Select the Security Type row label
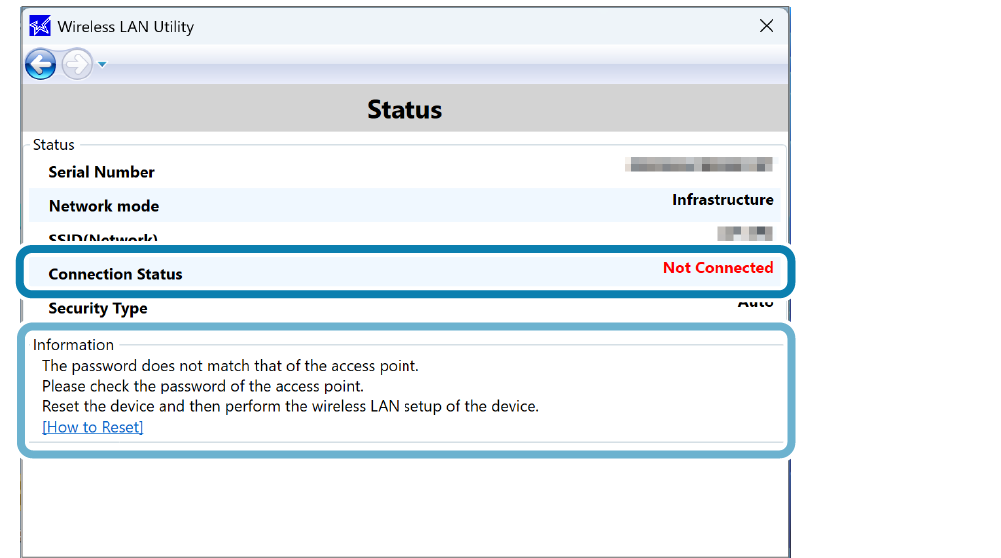This screenshot has width=1001, height=558. coord(98,309)
